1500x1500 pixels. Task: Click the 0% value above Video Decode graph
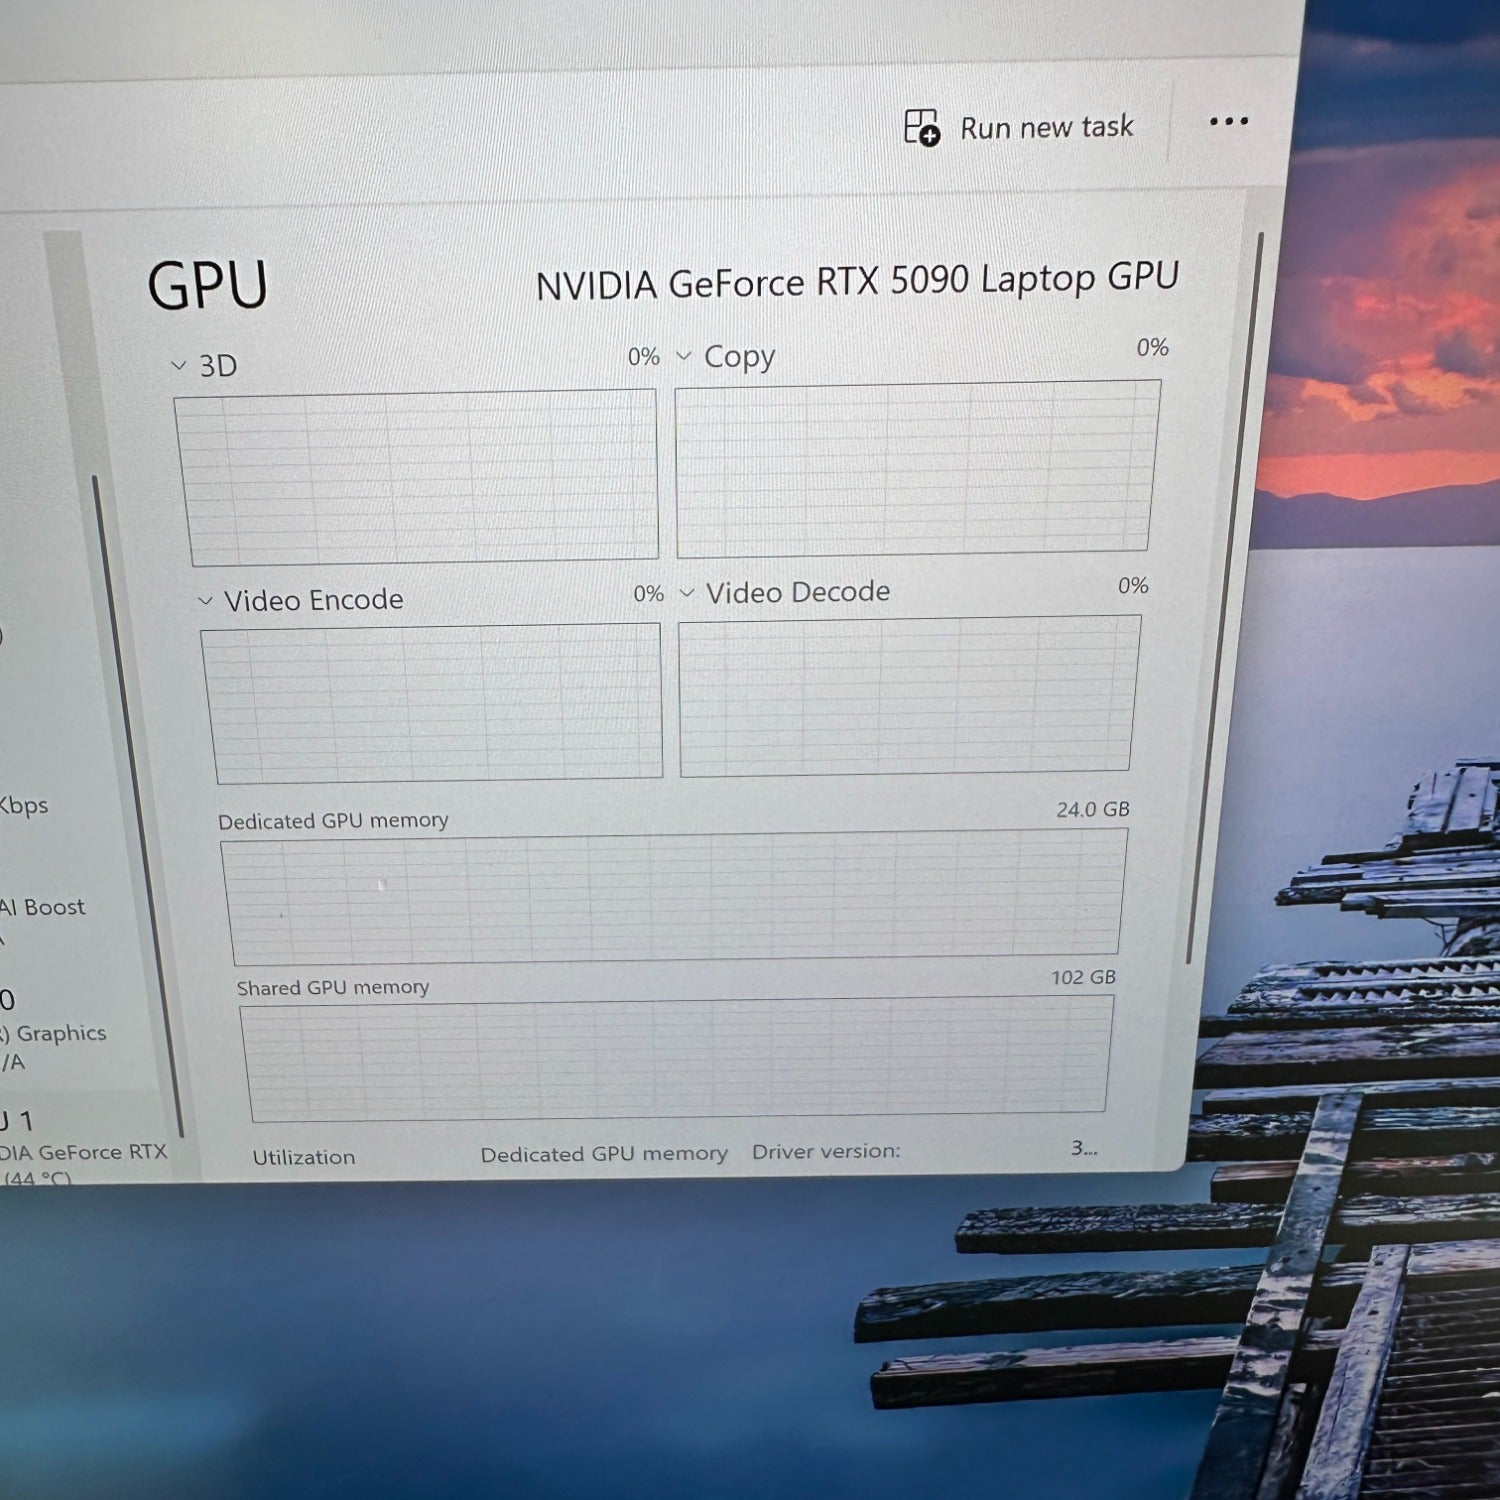point(1133,585)
